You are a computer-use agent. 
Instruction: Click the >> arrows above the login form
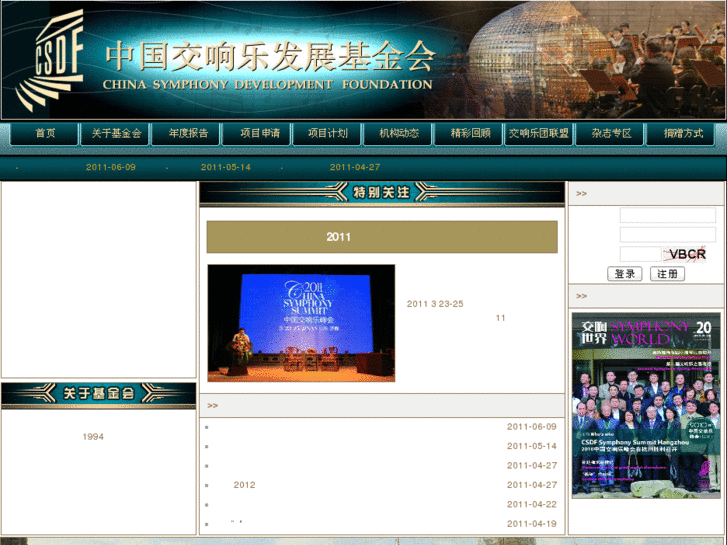(581, 193)
